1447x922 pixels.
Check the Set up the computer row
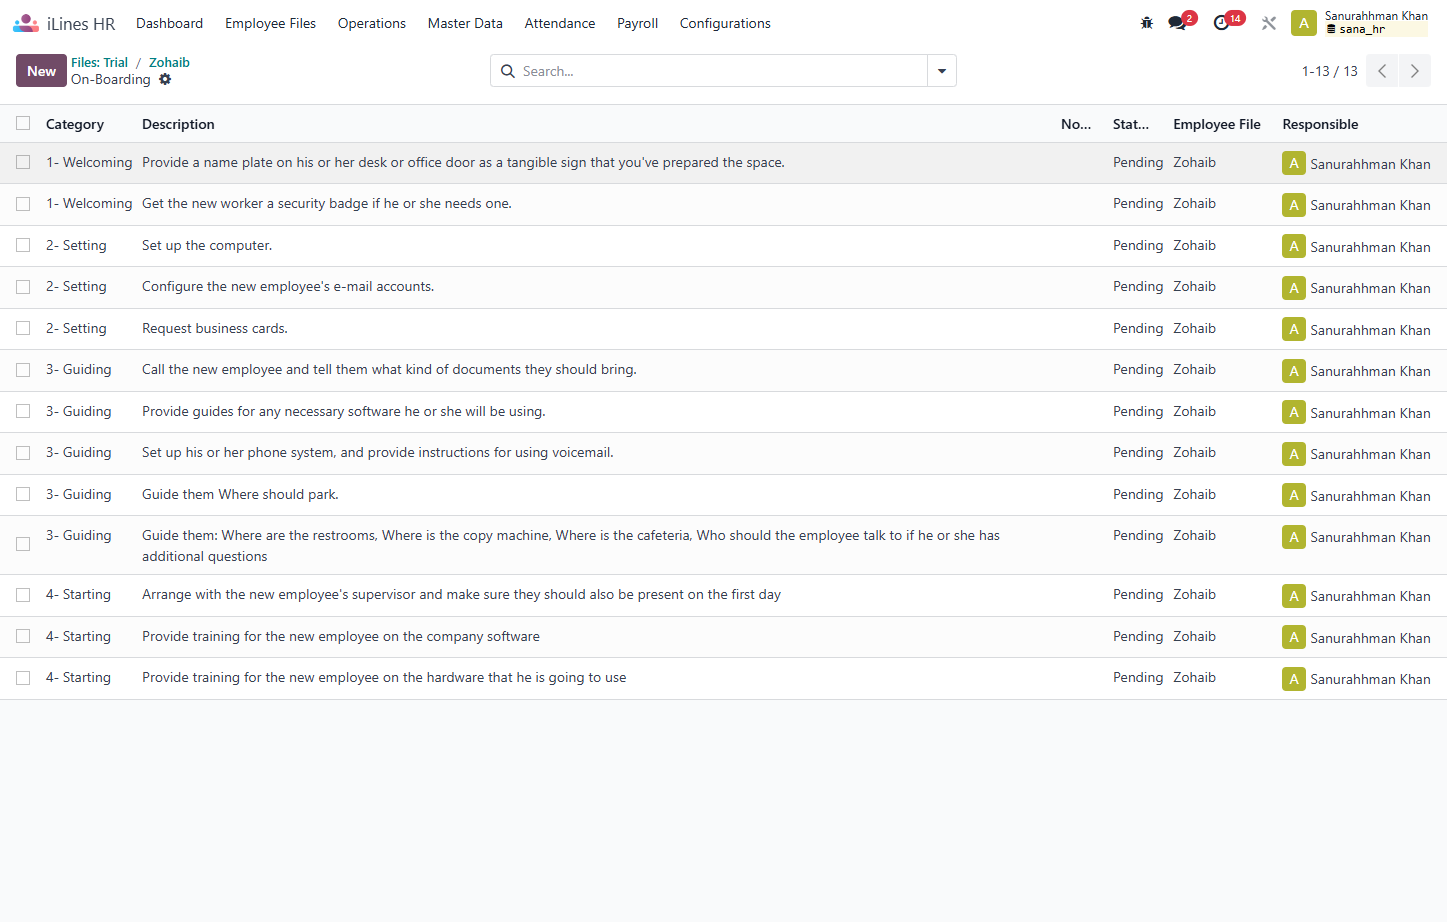(23, 245)
